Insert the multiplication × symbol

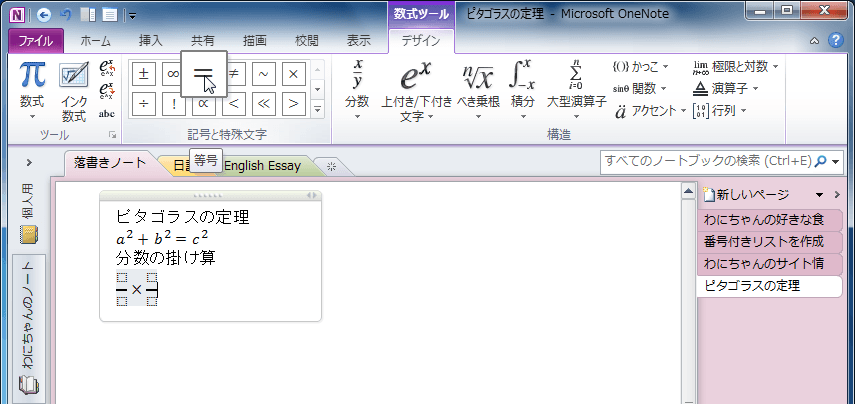[x=294, y=74]
